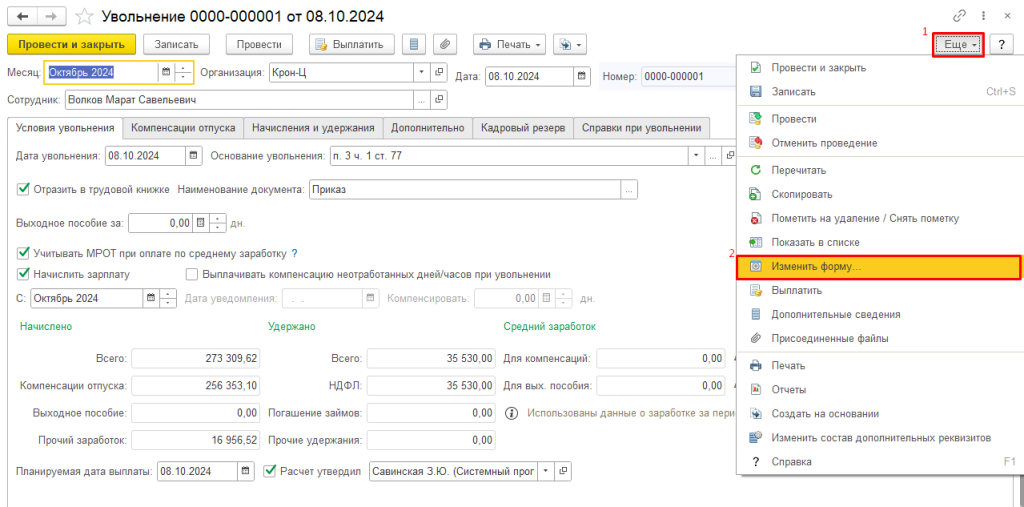Open additional info icon in toolbar
Image resolution: width=1024 pixels, height=507 pixels.
point(413,44)
